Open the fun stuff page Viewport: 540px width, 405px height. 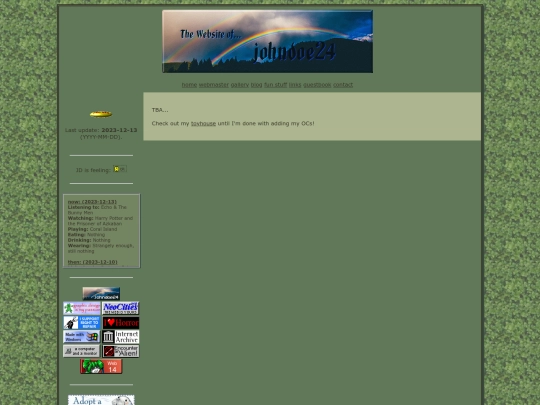pyautogui.click(x=275, y=85)
